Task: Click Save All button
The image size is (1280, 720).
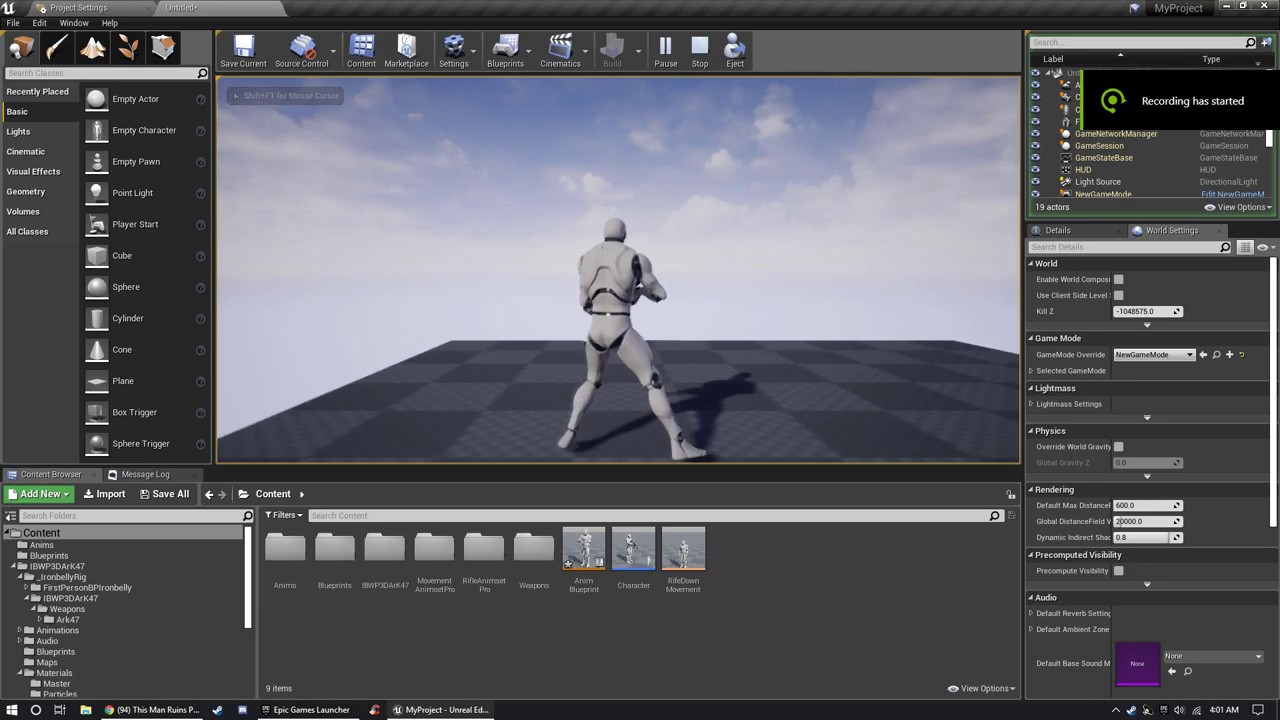Action: pyautogui.click(x=164, y=494)
